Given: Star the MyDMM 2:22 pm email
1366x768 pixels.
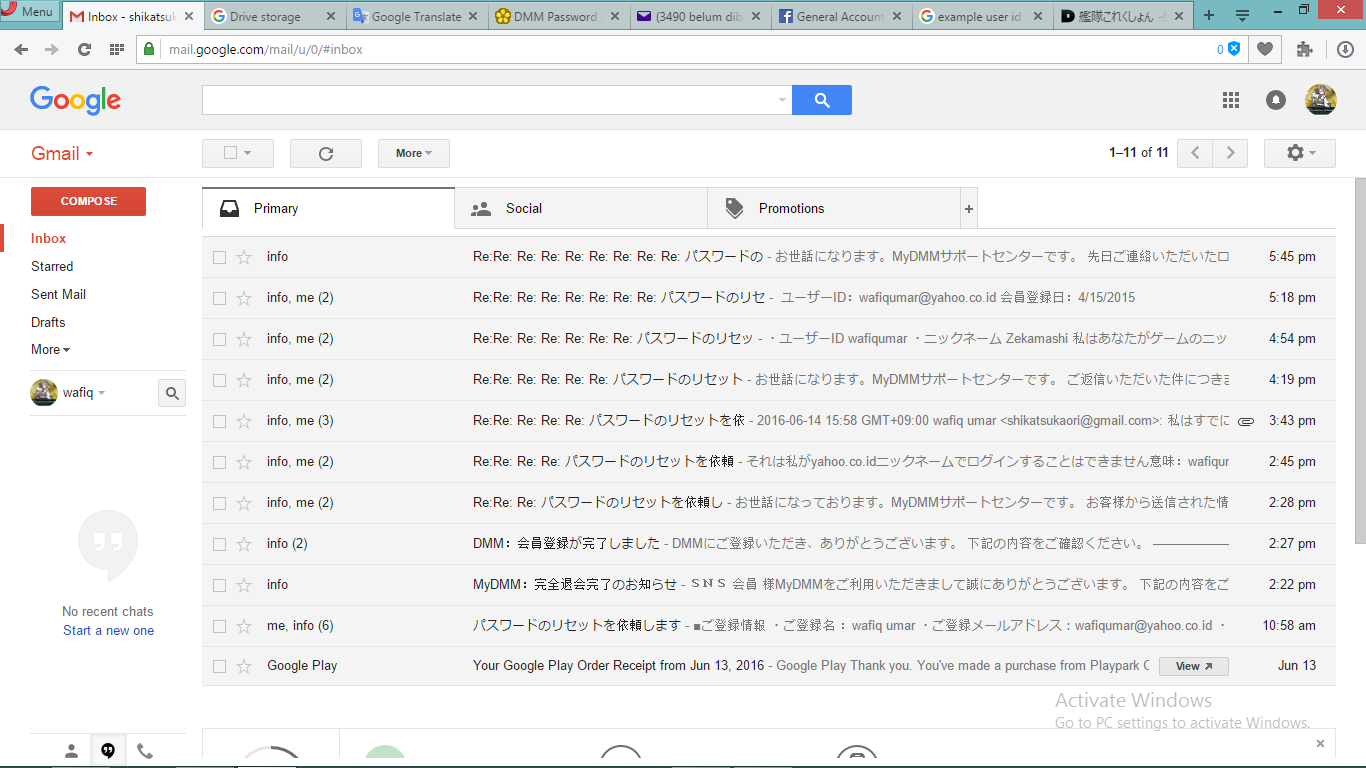Looking at the screenshot, I should pyautogui.click(x=244, y=585).
